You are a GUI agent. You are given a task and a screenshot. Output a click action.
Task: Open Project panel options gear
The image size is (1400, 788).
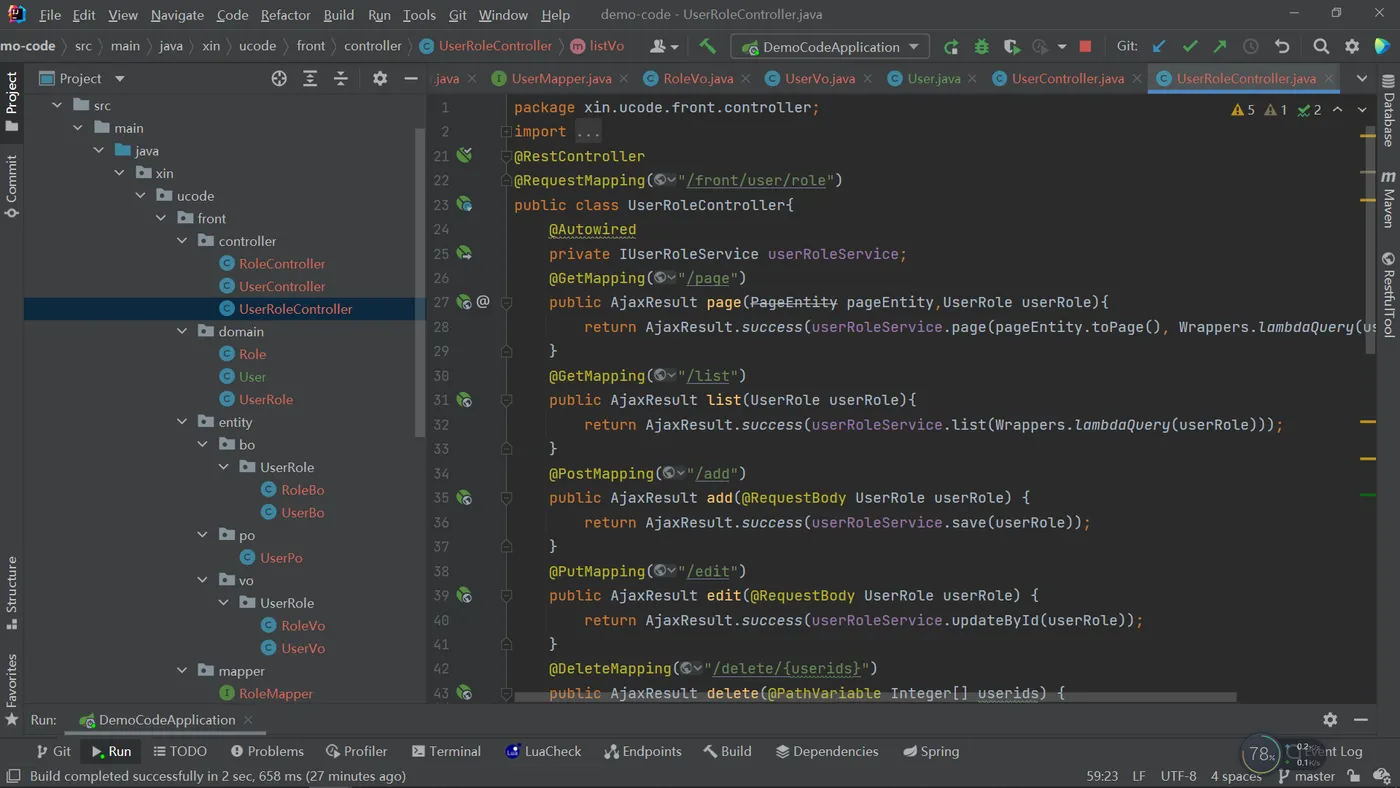(x=380, y=78)
